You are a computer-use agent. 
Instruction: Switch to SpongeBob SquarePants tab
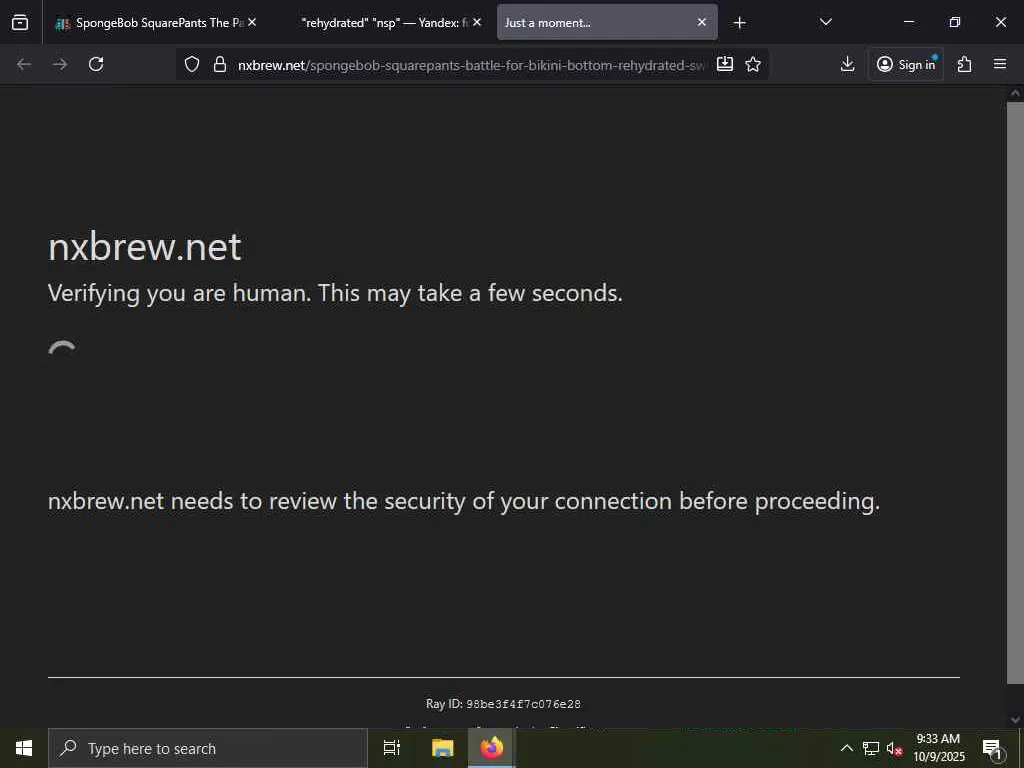(157, 22)
